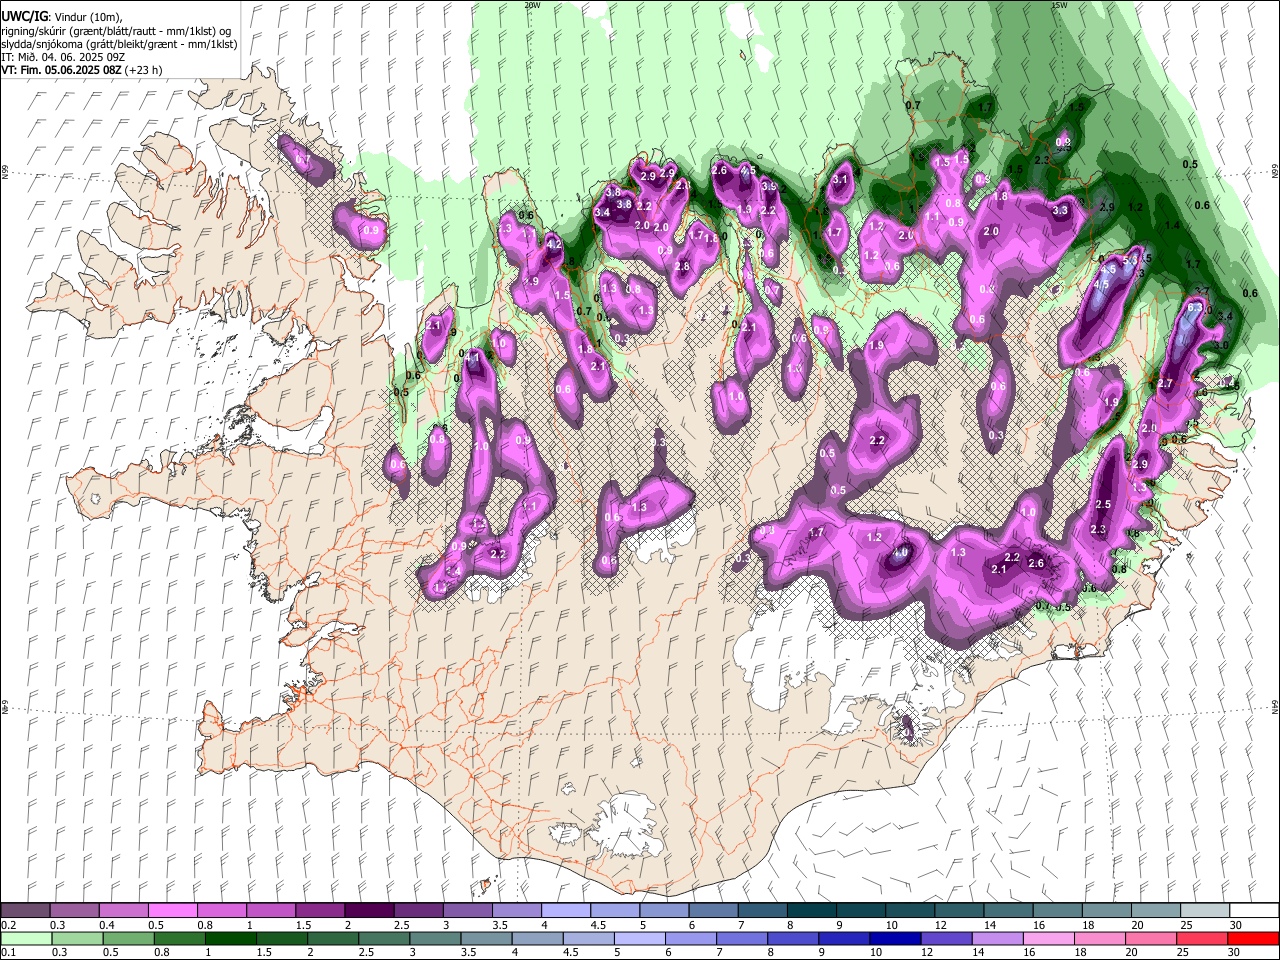Select the bright pink snow swatch between 0.5 and 0.8
Screen dimensions: 1280x960
(x=173, y=910)
